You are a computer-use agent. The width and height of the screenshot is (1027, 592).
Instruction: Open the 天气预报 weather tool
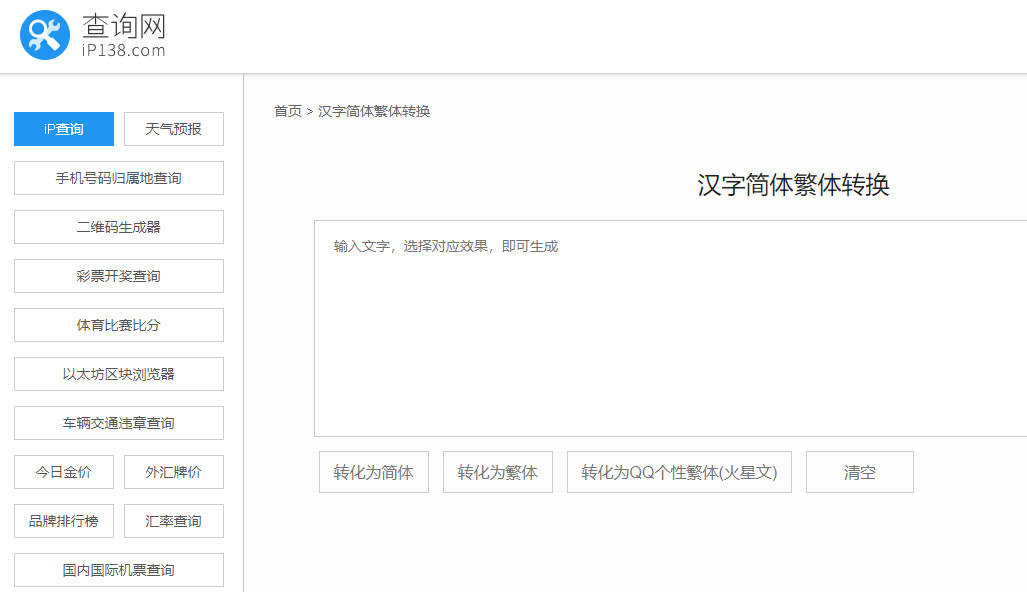coord(173,128)
